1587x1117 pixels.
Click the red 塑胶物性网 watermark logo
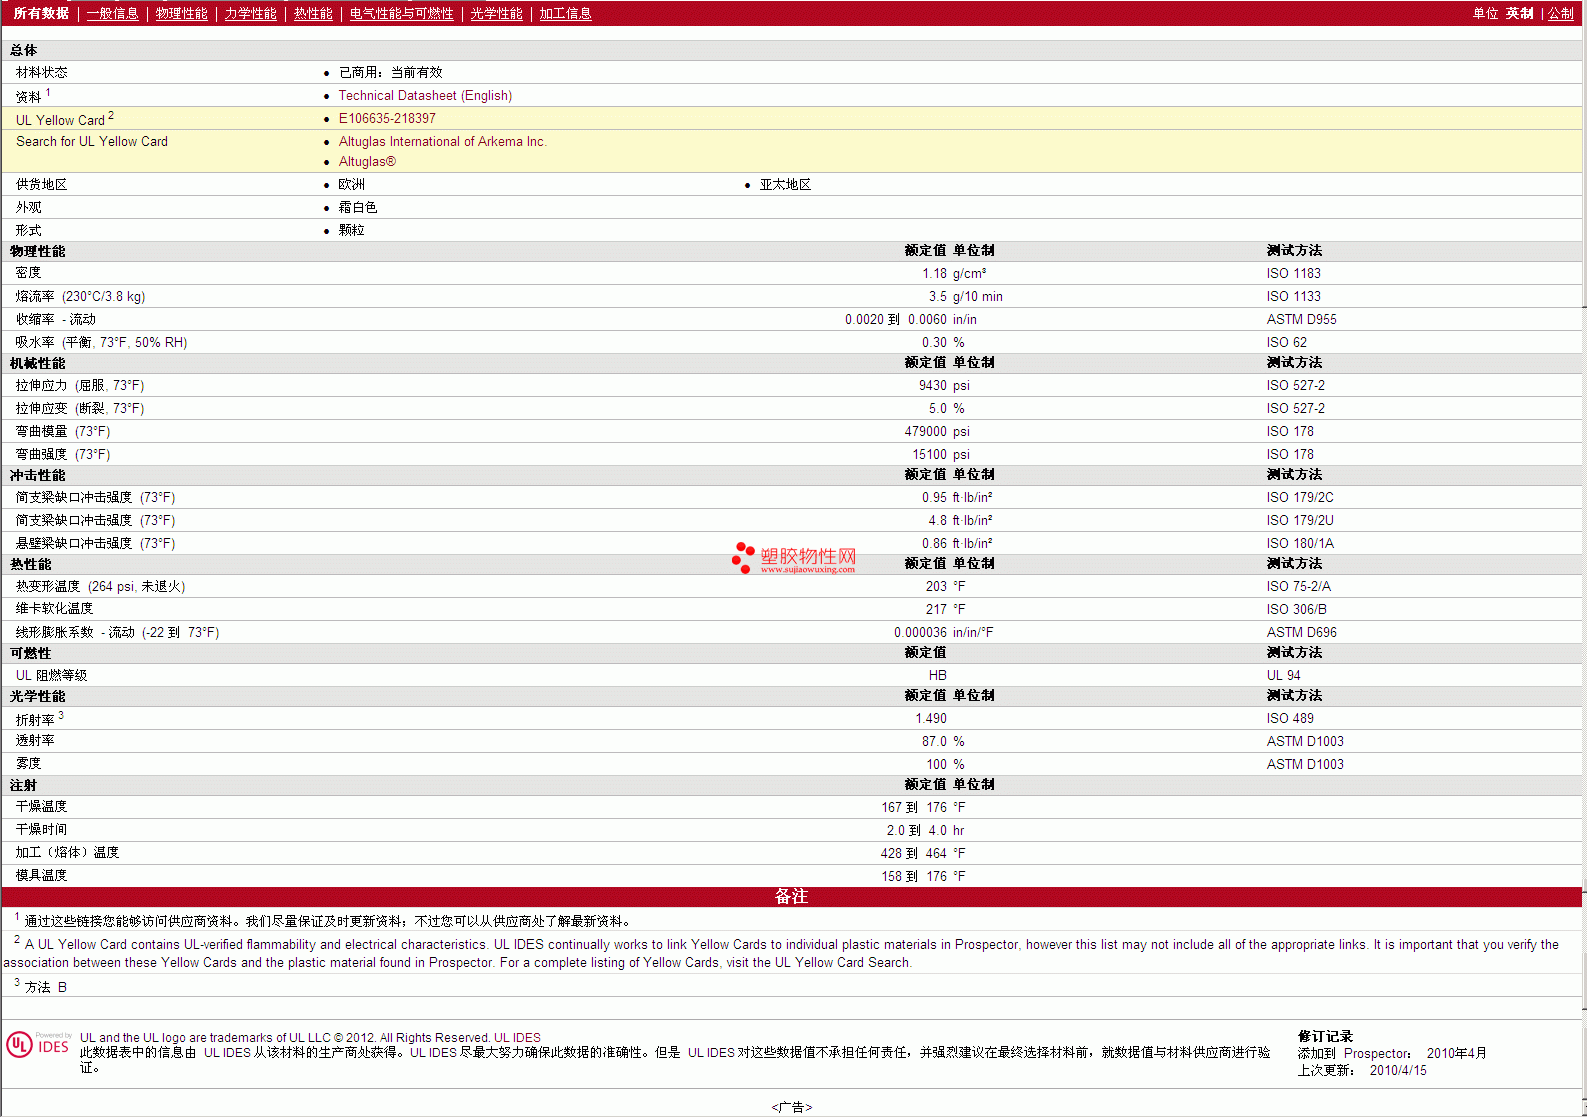[x=794, y=558]
